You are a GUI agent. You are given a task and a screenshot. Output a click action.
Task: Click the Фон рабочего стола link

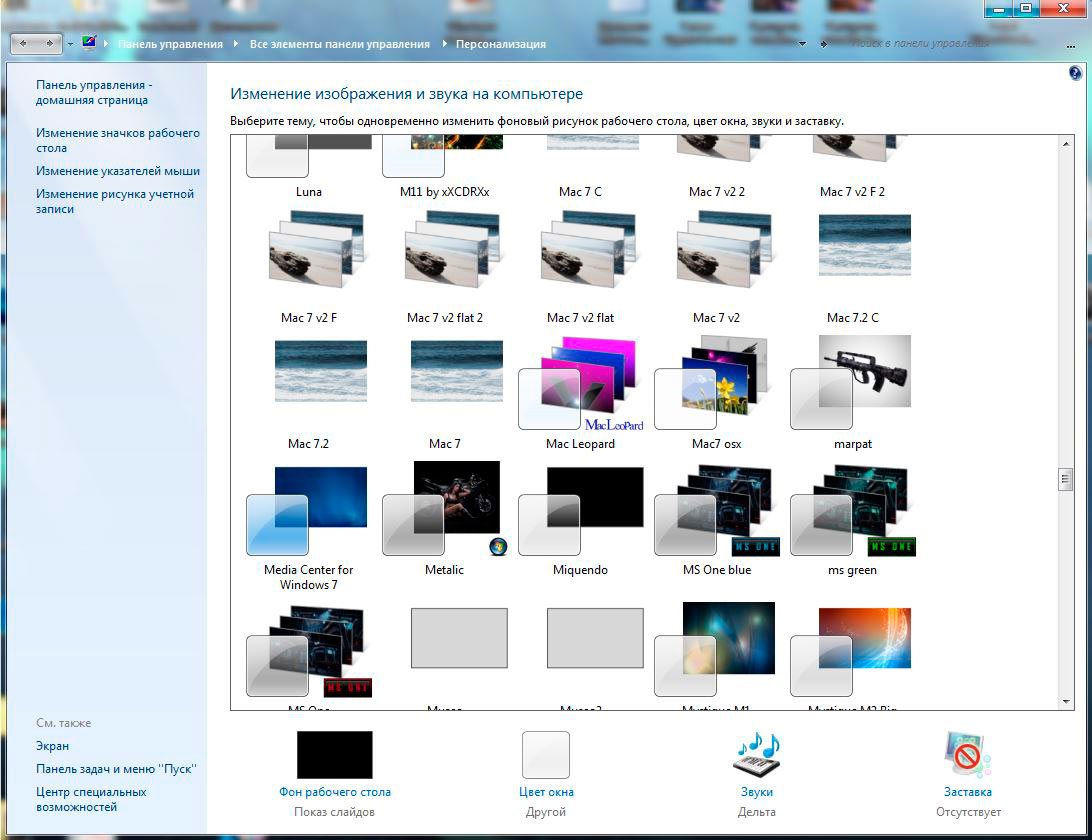[x=335, y=792]
